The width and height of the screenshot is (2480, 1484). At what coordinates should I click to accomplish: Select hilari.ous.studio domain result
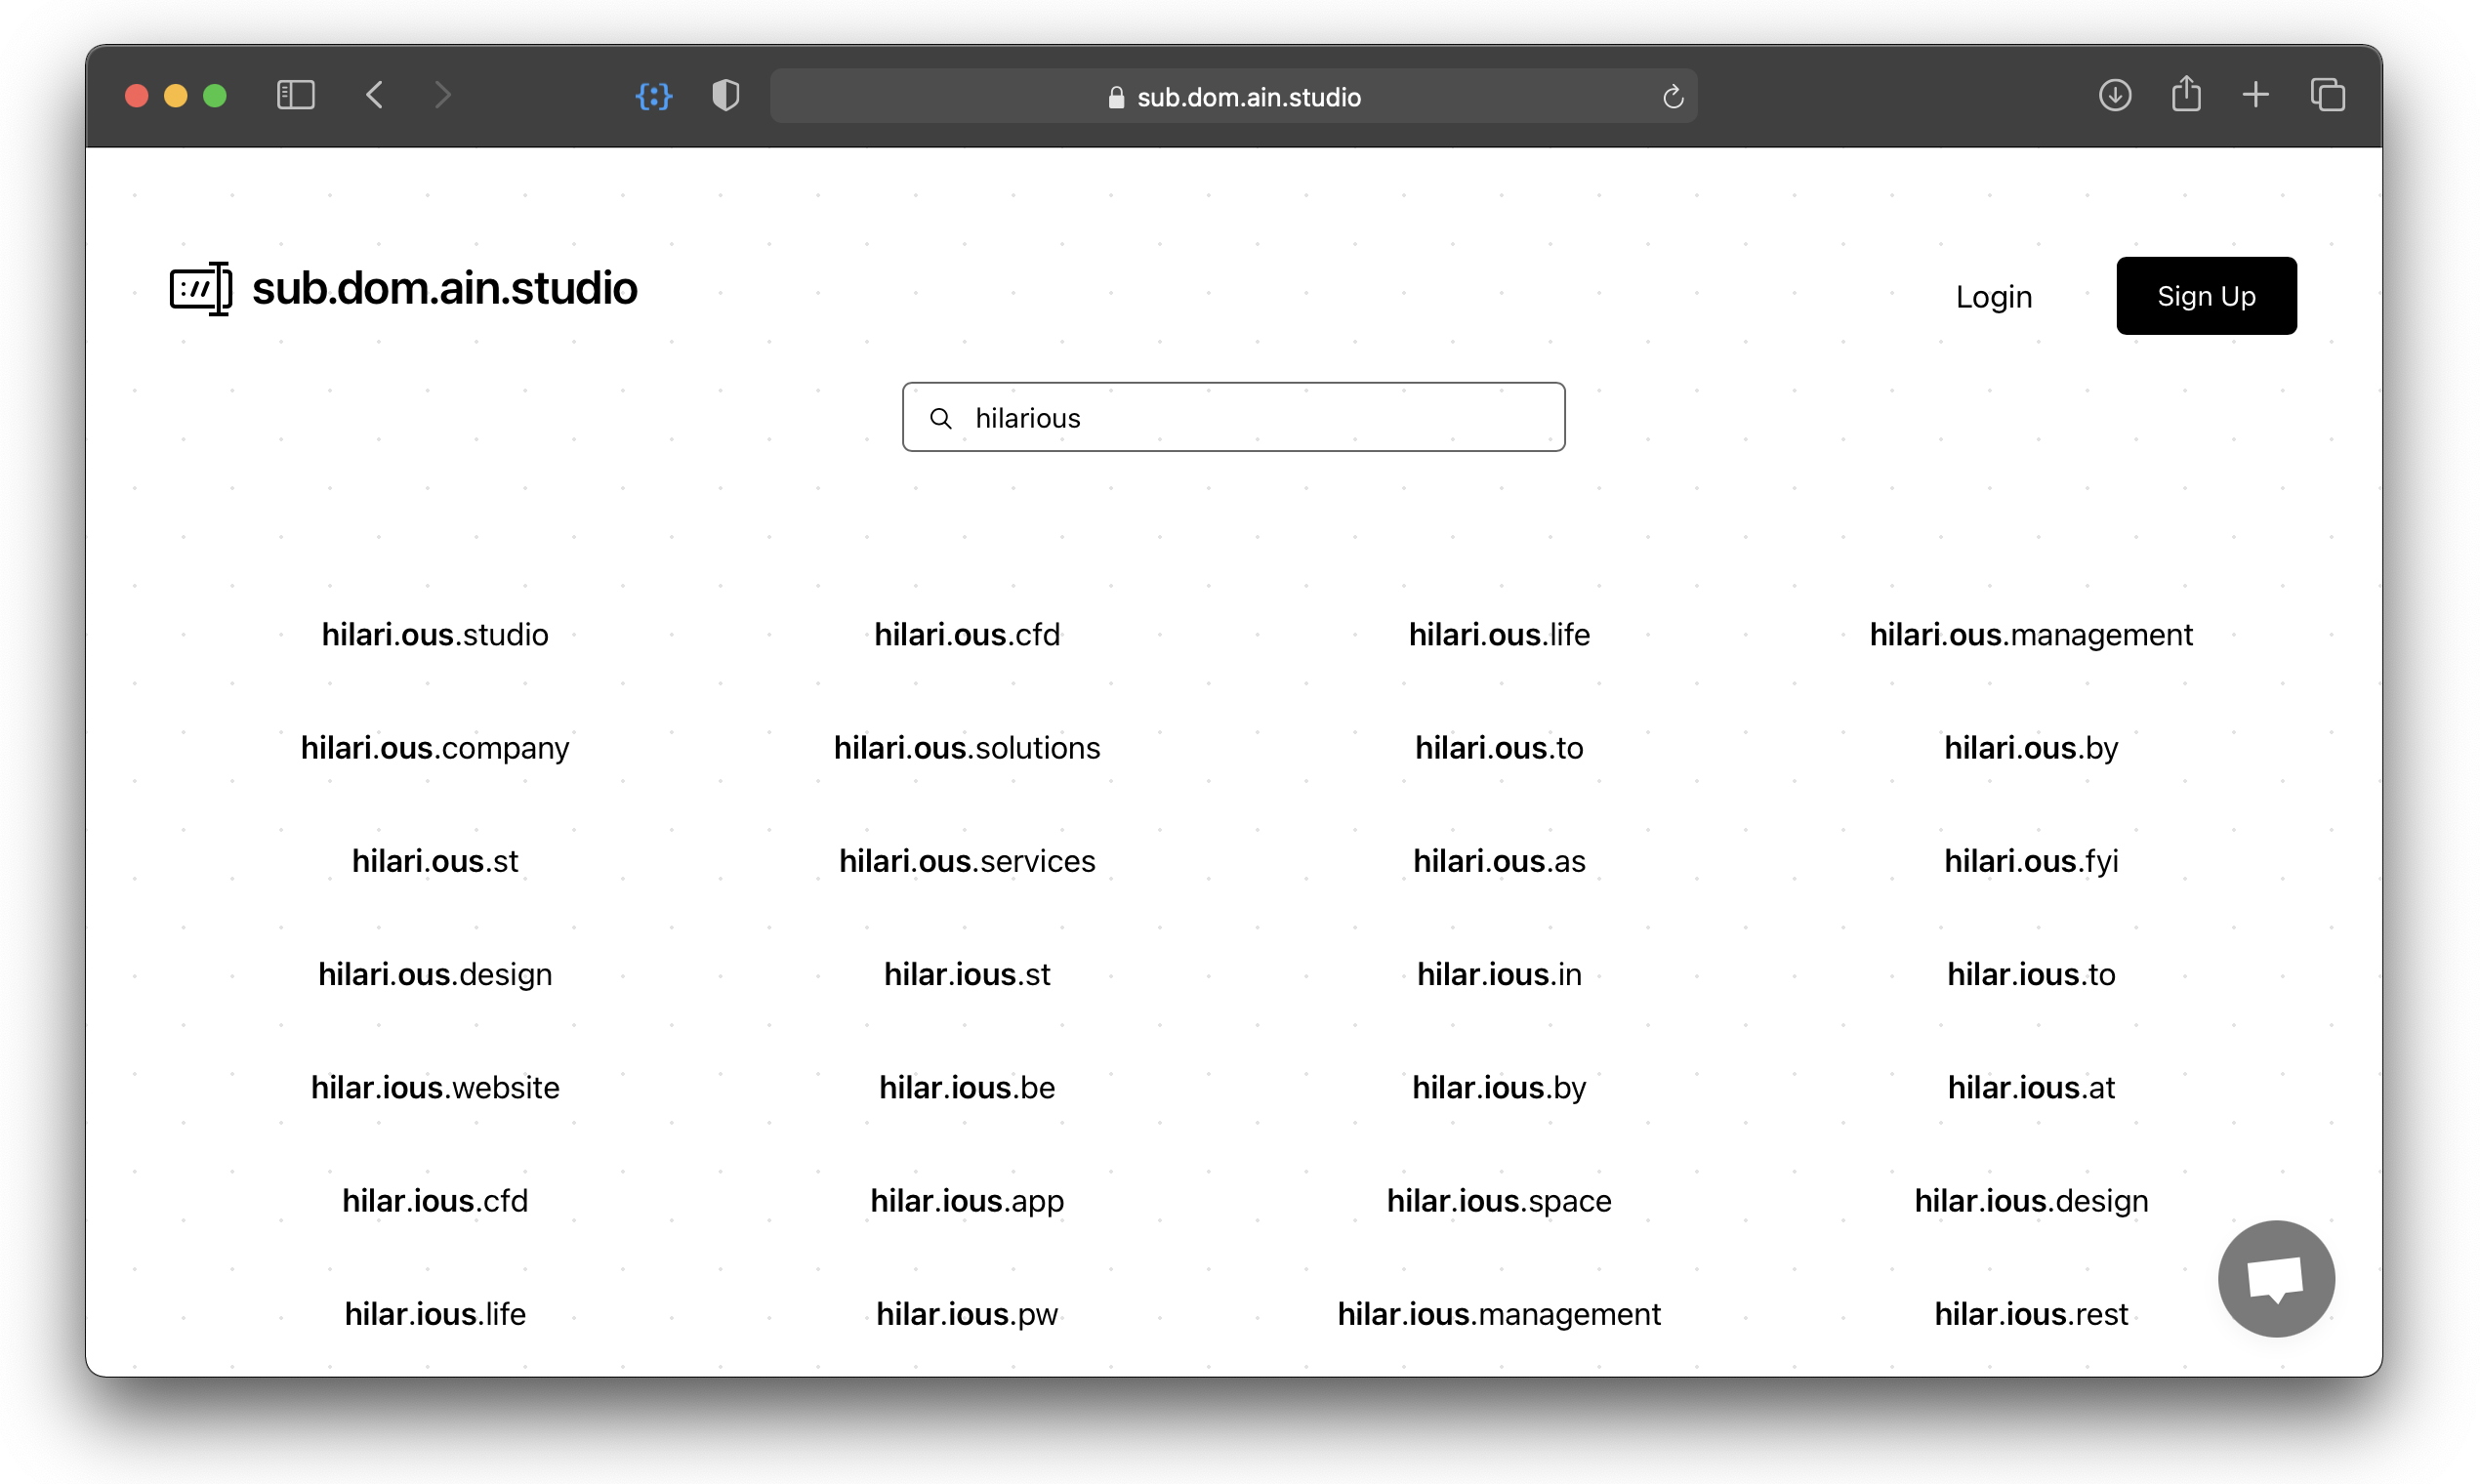click(435, 635)
